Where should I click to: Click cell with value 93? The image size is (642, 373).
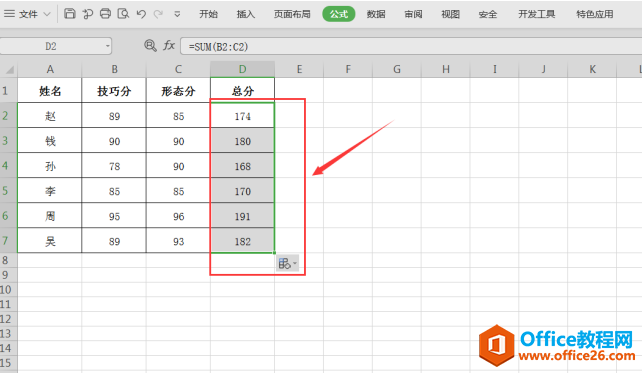coord(178,241)
